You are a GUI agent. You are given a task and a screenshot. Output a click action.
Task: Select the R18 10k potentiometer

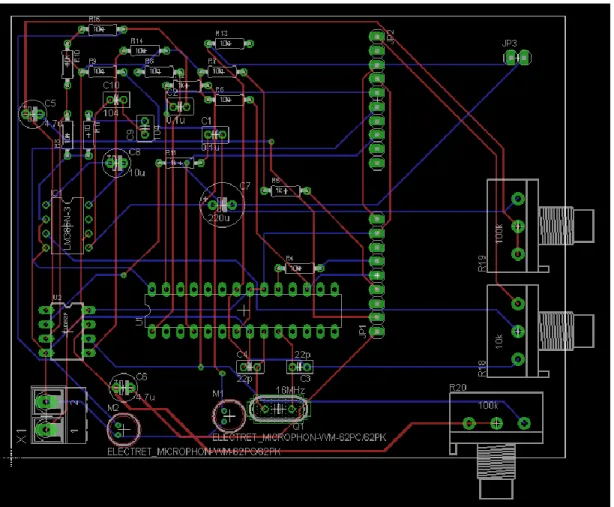point(540,331)
